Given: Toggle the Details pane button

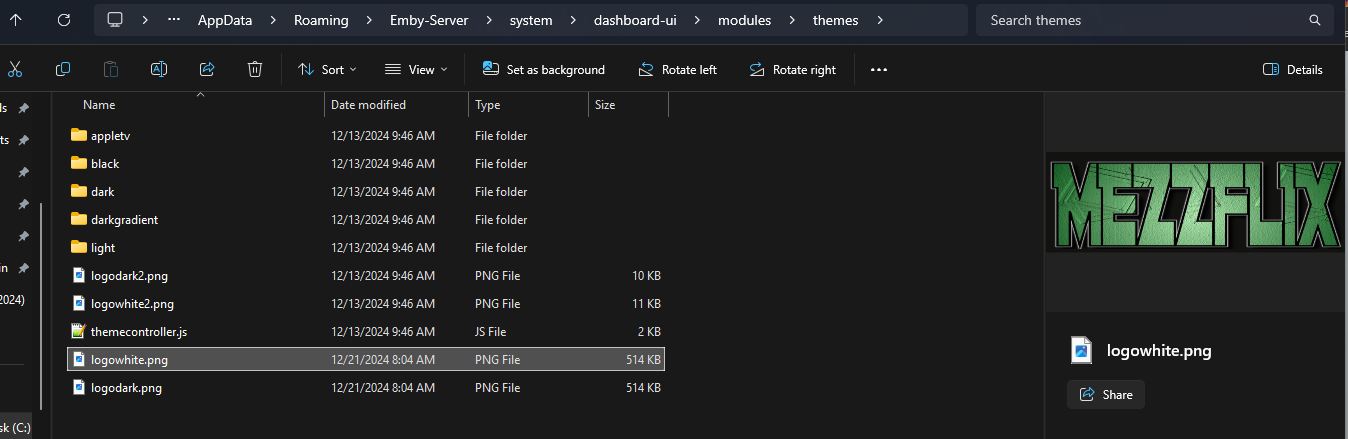Looking at the screenshot, I should [1293, 69].
